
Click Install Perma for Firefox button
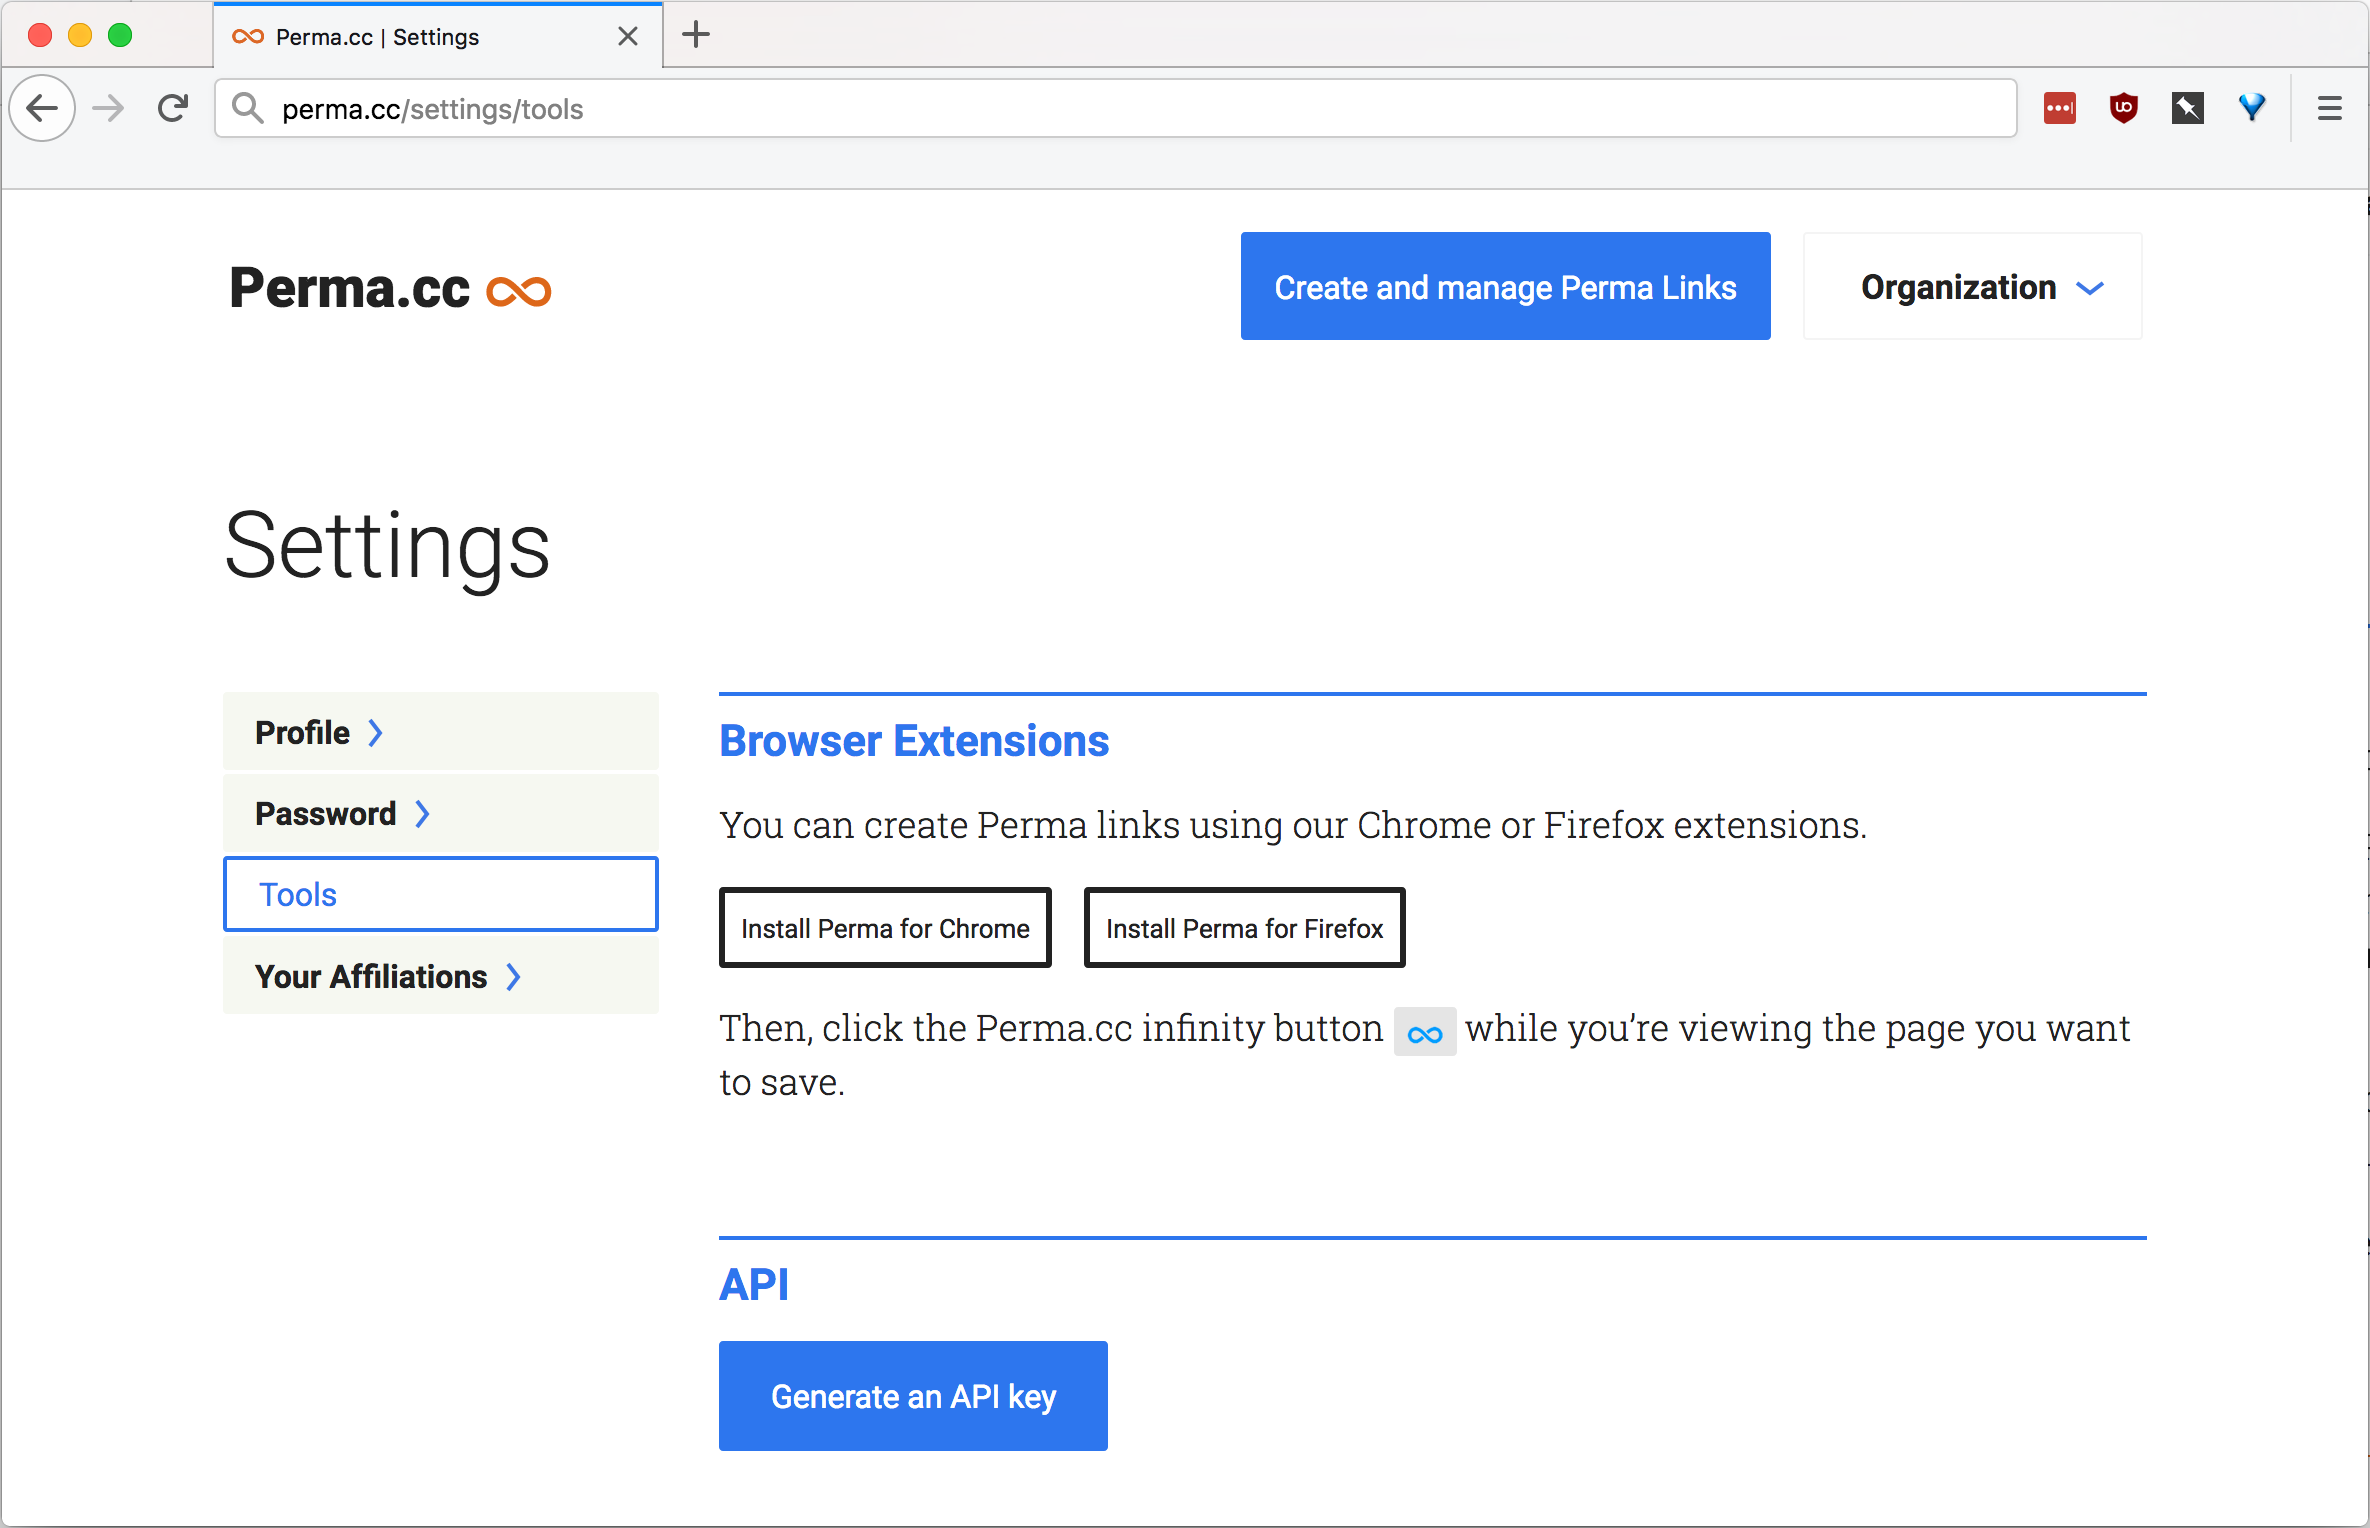(1245, 929)
